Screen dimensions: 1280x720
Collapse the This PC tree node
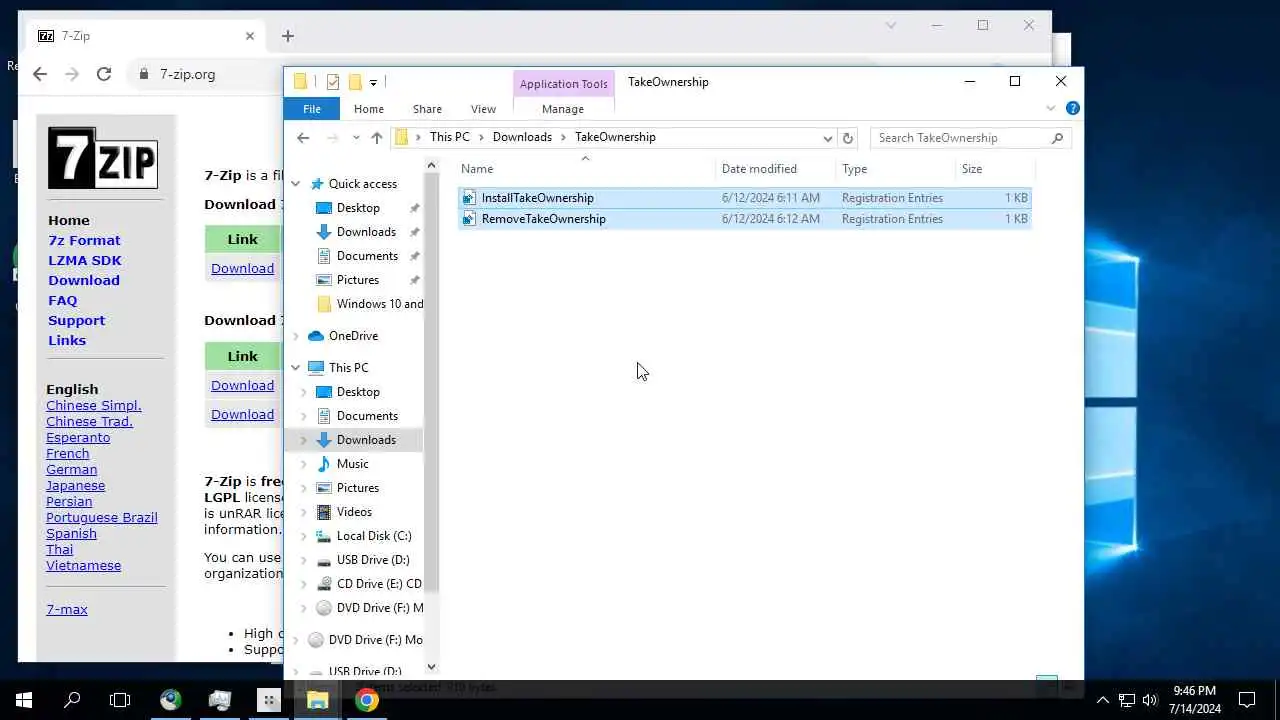296,368
